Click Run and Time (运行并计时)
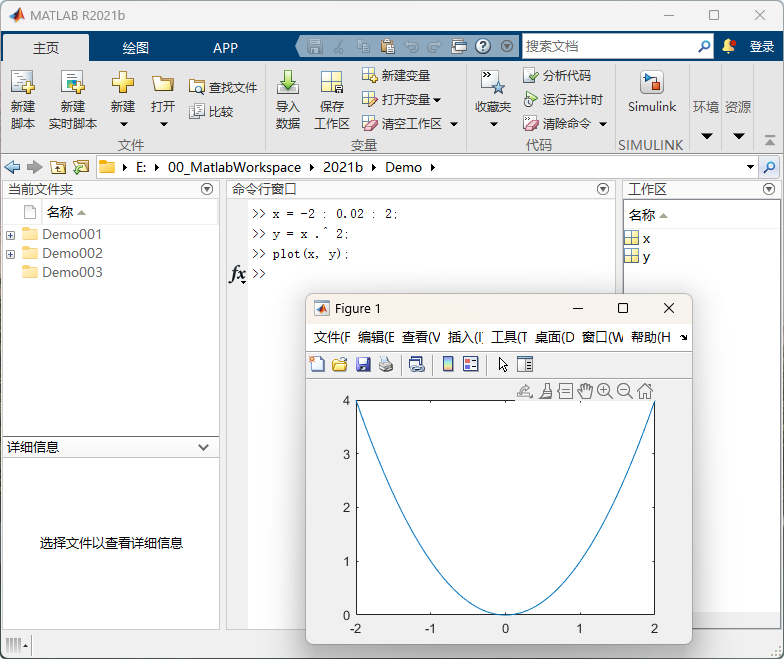Viewport: 784px width, 659px height. click(x=563, y=100)
